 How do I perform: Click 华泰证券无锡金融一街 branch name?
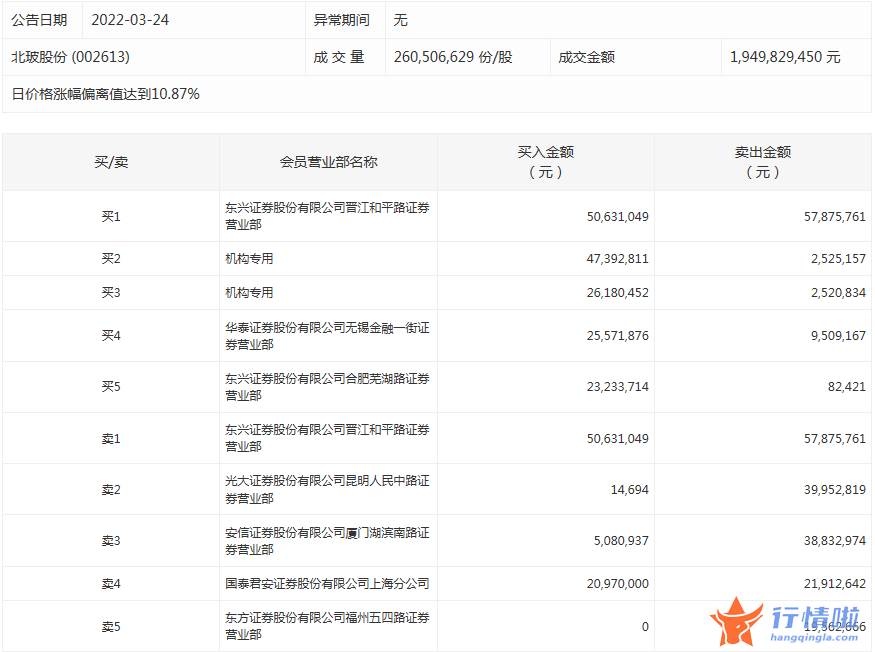[327, 336]
